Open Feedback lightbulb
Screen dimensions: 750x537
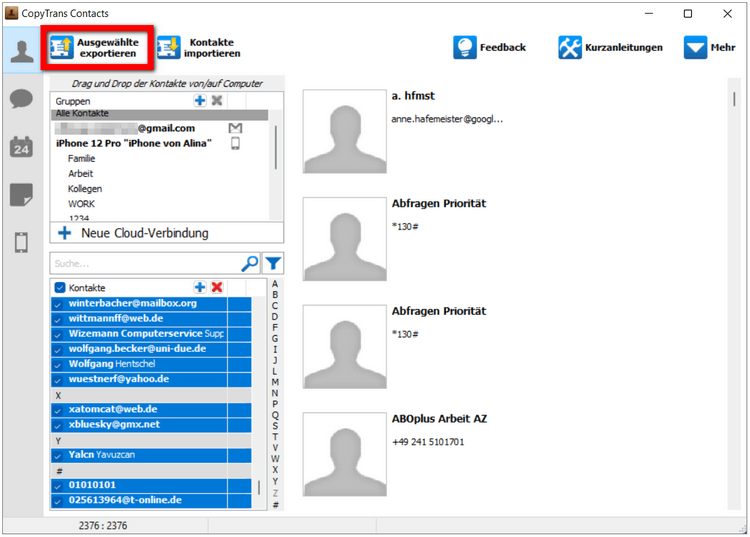click(x=489, y=47)
